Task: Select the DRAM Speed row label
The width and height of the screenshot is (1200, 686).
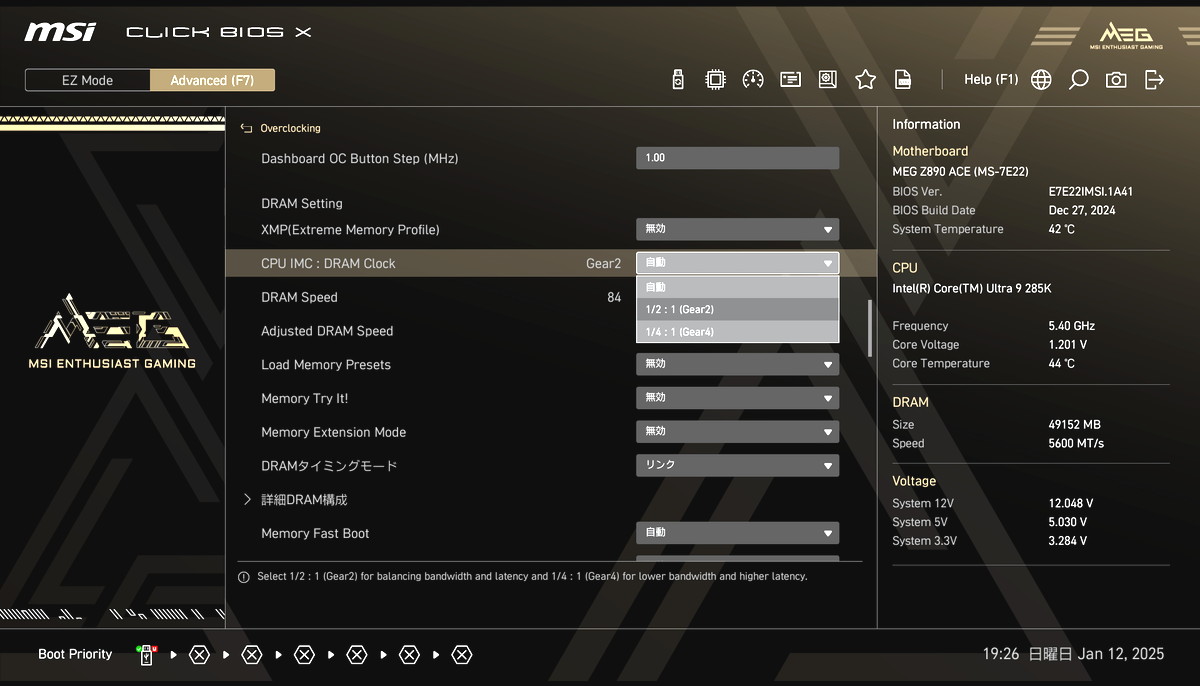Action: pos(299,297)
